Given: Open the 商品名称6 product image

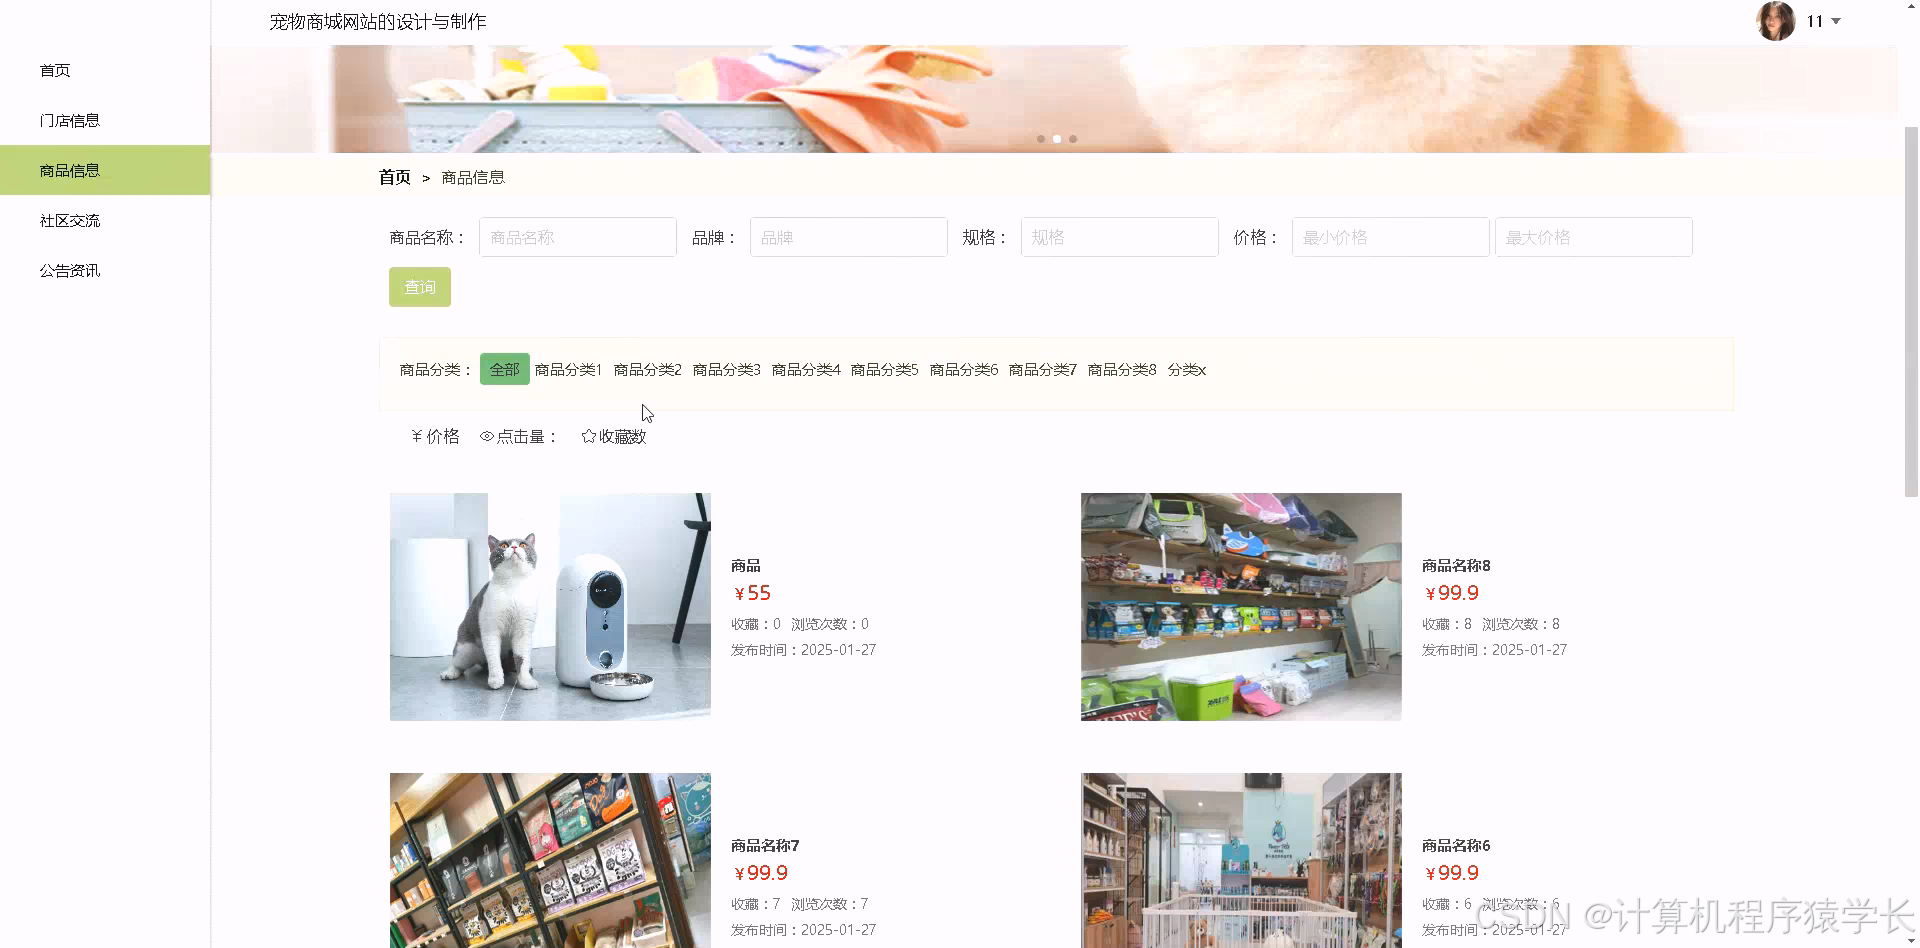Looking at the screenshot, I should click(1241, 860).
